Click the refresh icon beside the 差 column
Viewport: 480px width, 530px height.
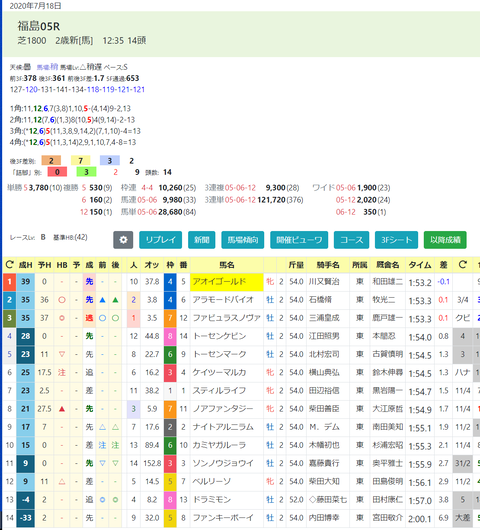pos(462,265)
